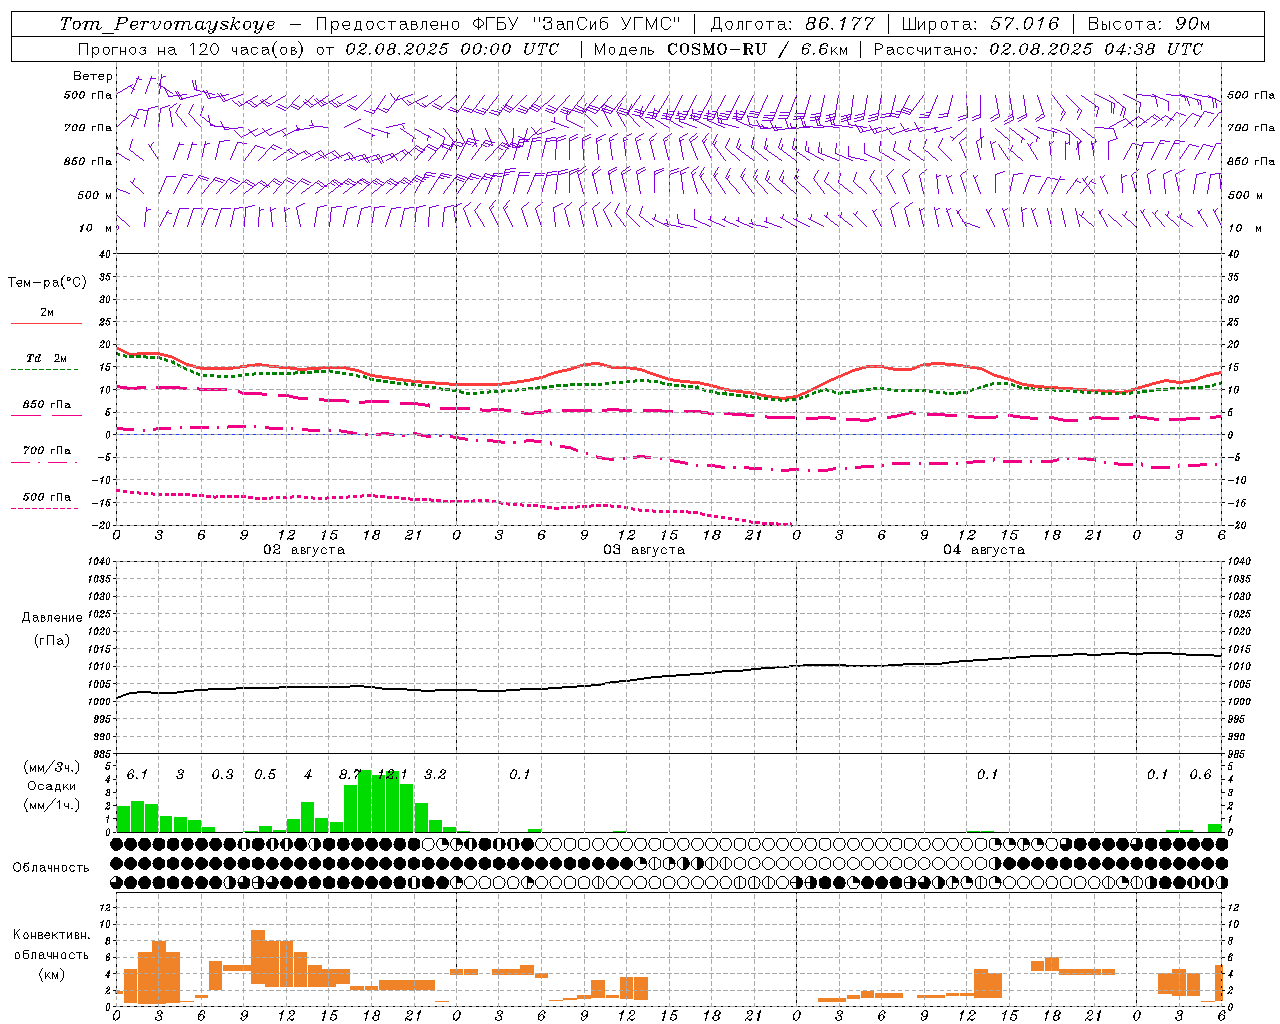The image size is (1280, 1024).
Task: Click the '0.5' precipitation total value
Action: pos(265,774)
